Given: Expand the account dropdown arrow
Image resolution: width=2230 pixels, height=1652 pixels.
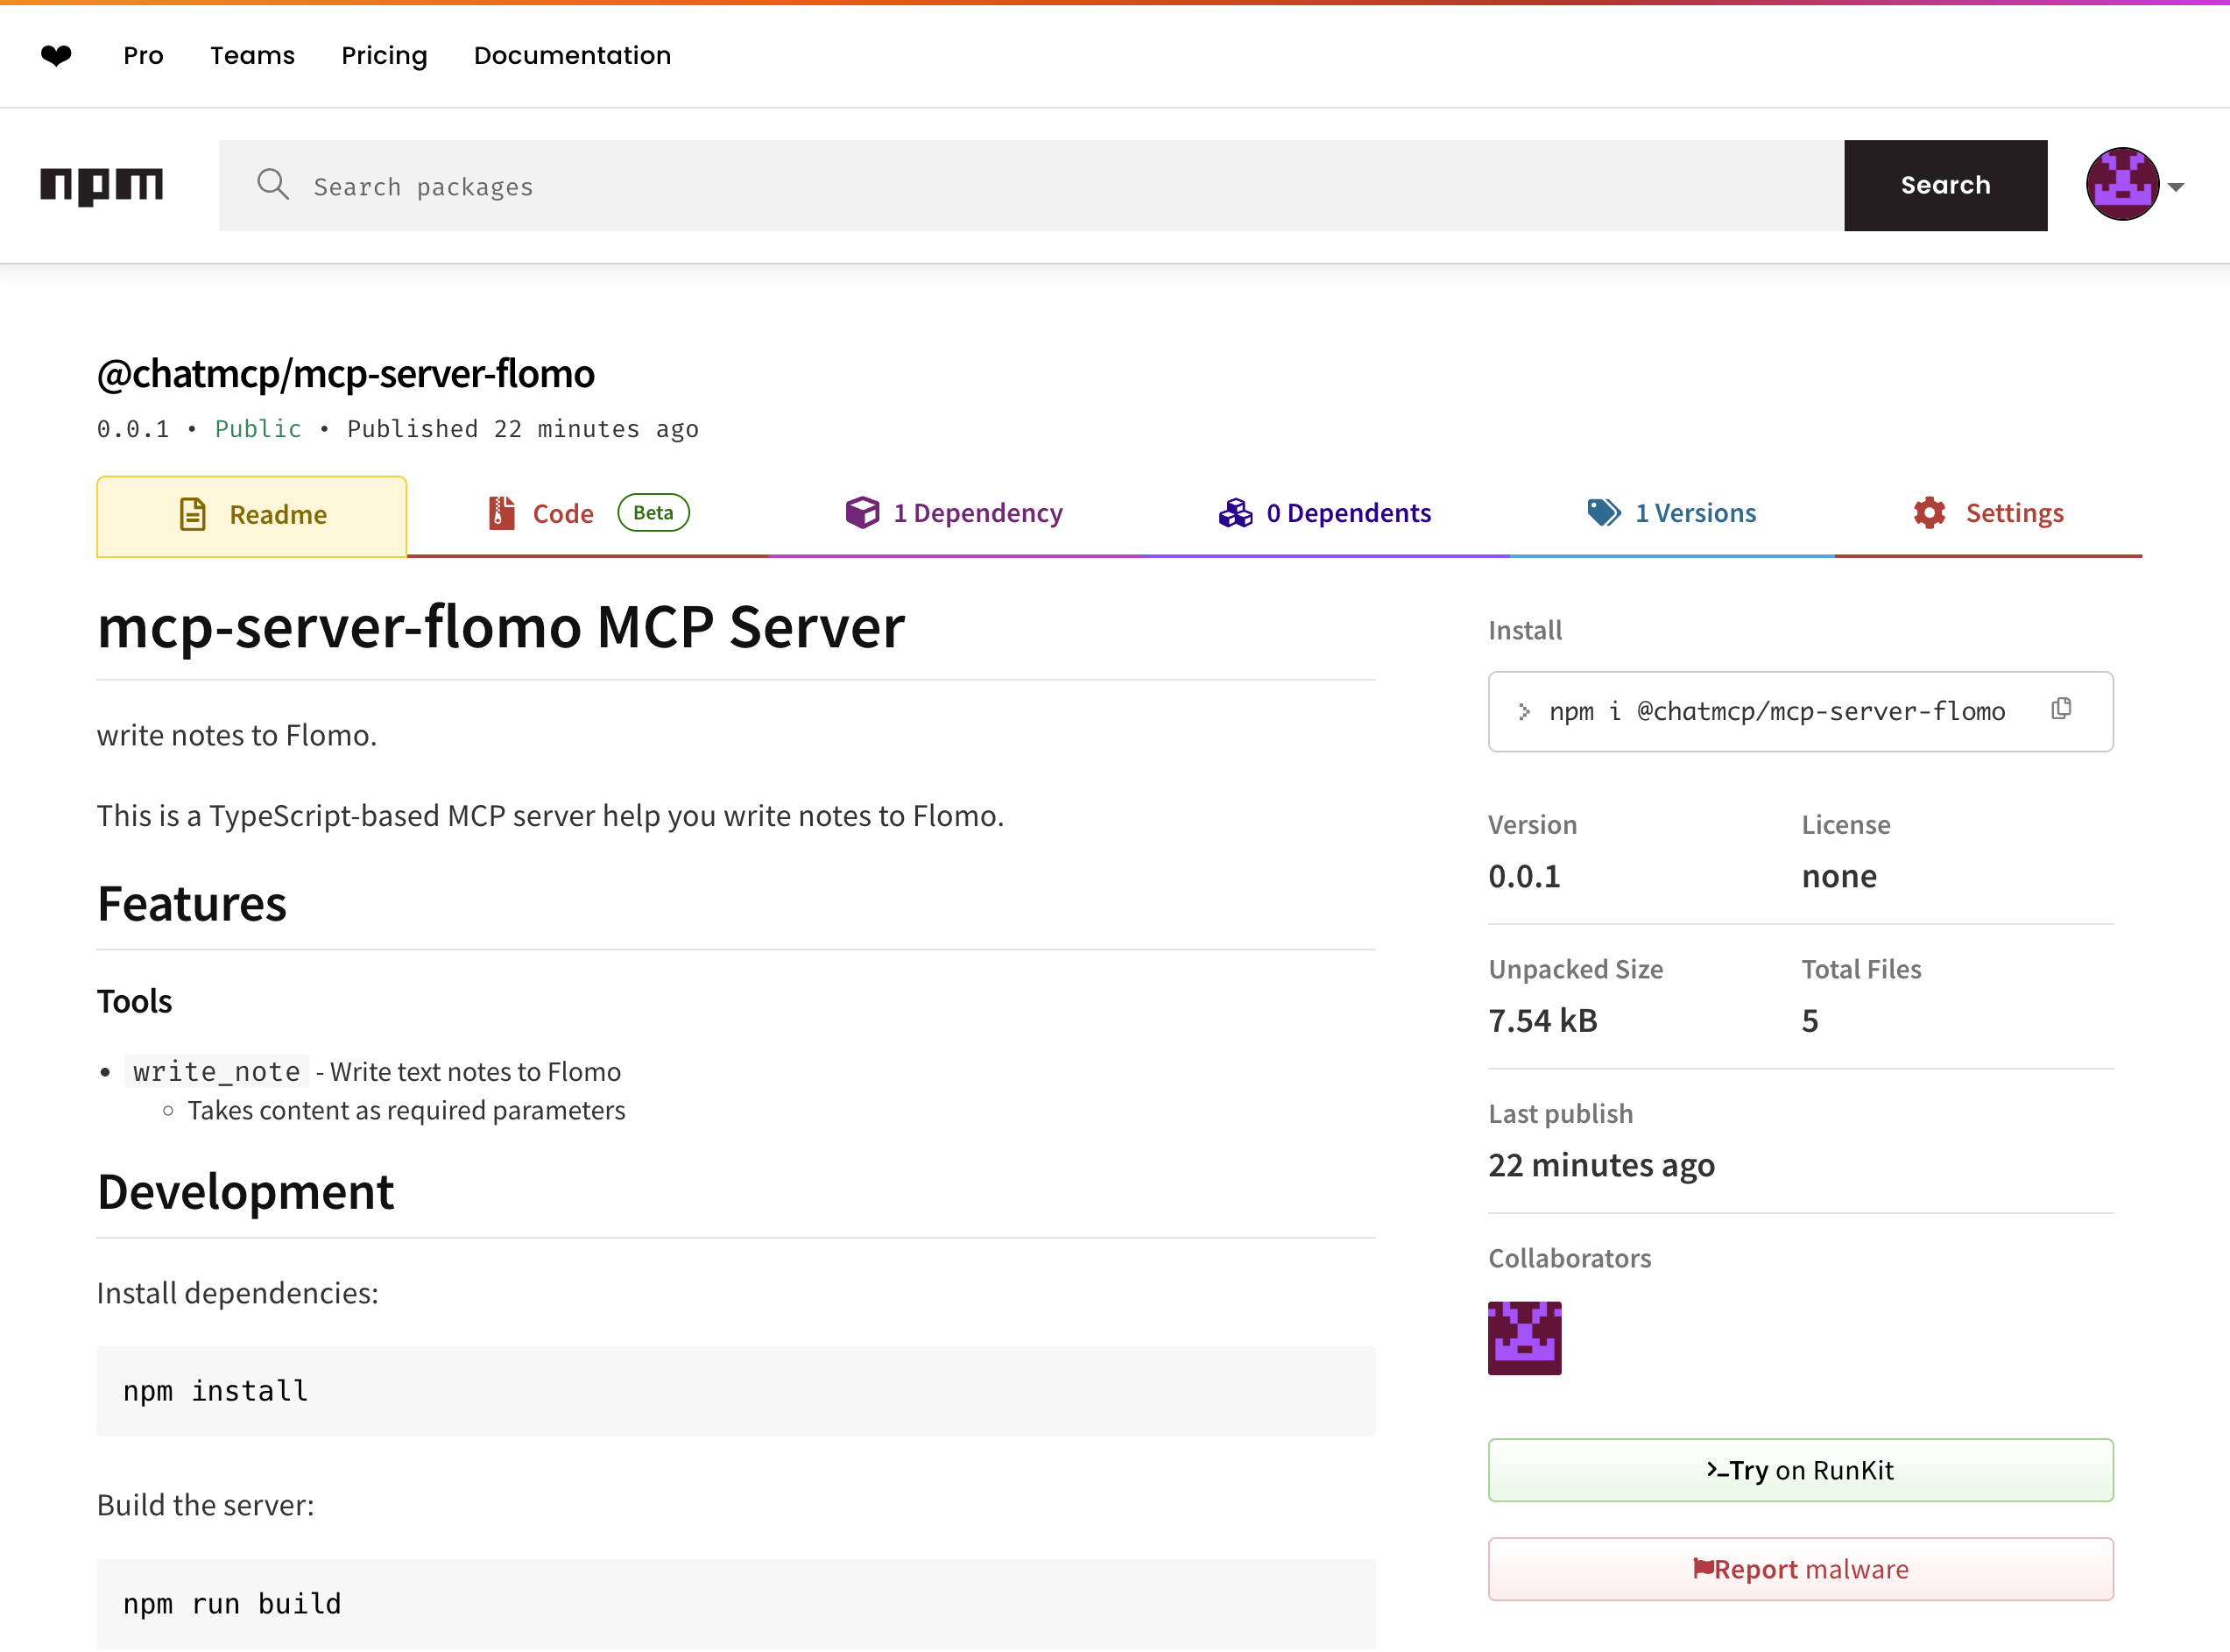Looking at the screenshot, I should [2176, 187].
